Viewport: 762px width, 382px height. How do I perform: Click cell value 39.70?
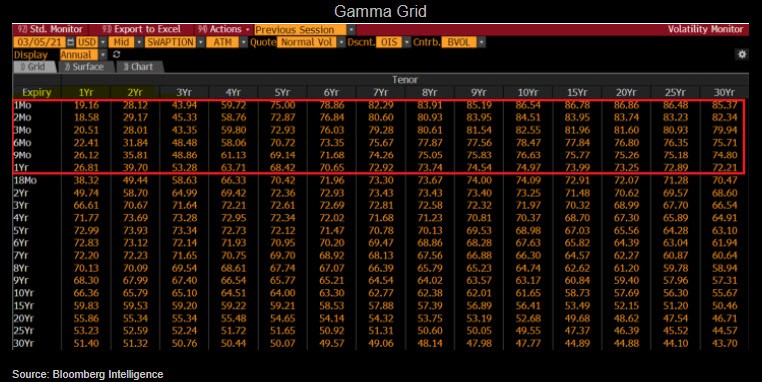click(135, 168)
